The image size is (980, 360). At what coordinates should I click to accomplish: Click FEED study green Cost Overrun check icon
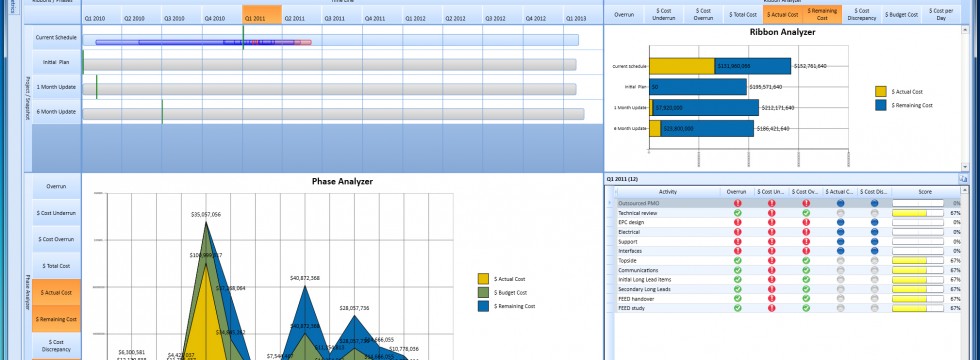806,308
